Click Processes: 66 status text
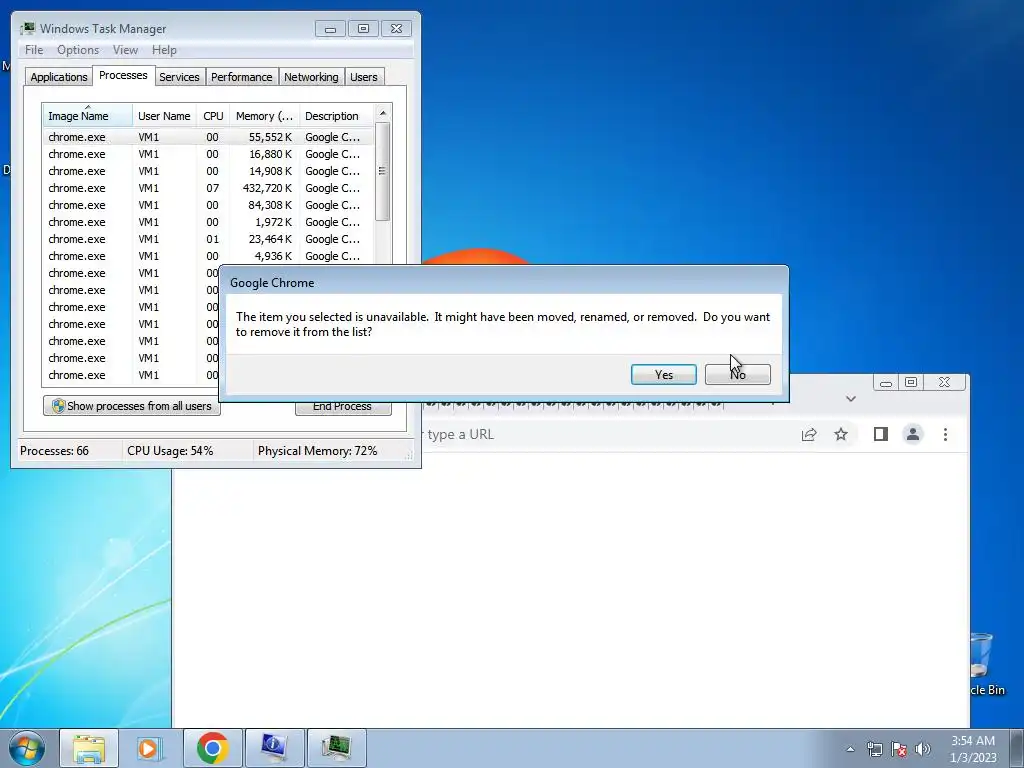The width and height of the screenshot is (1024, 768). click(54, 451)
